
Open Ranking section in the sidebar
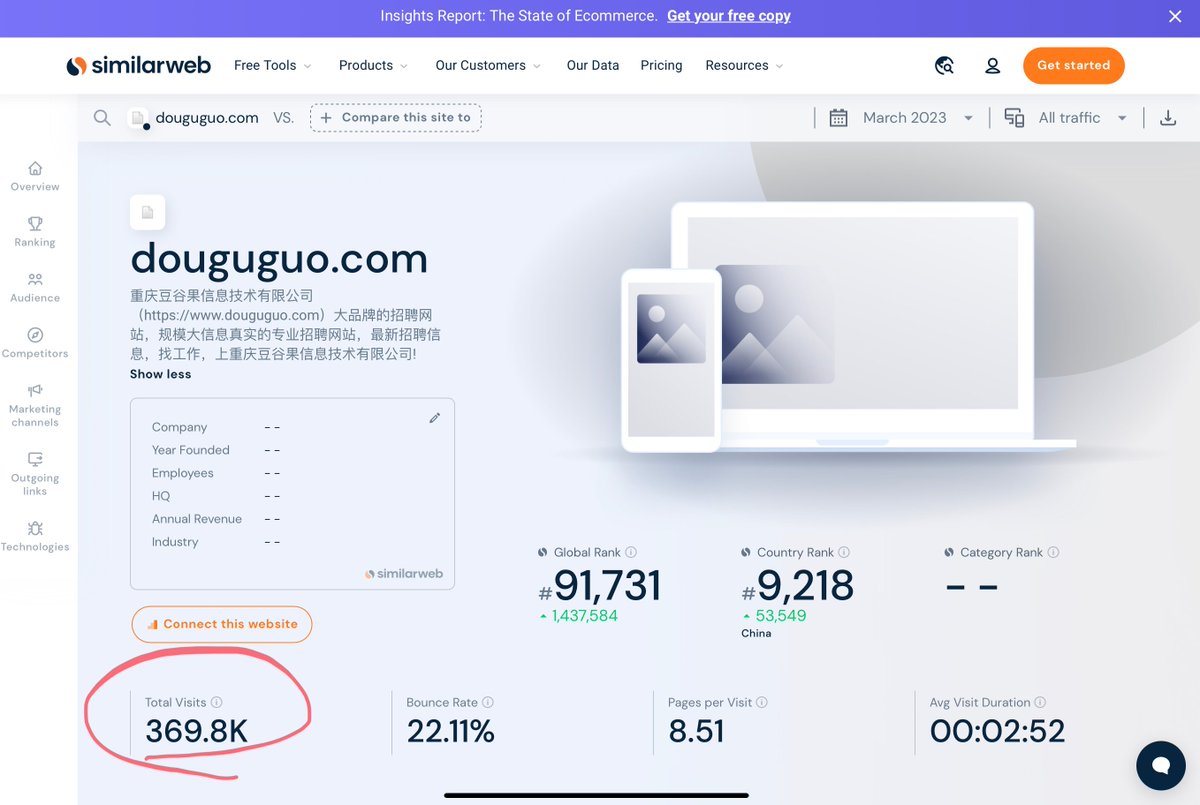(x=35, y=232)
